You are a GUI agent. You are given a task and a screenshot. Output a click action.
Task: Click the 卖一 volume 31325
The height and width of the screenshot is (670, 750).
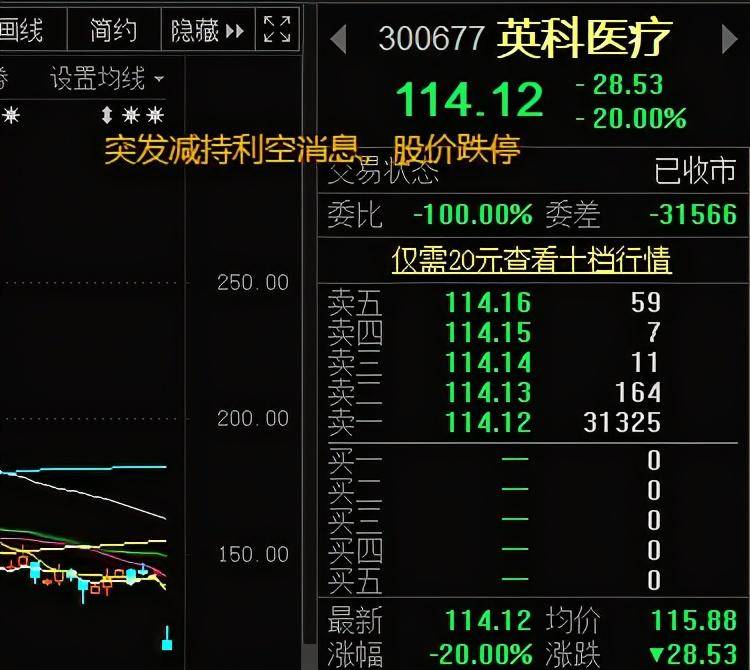pyautogui.click(x=622, y=423)
